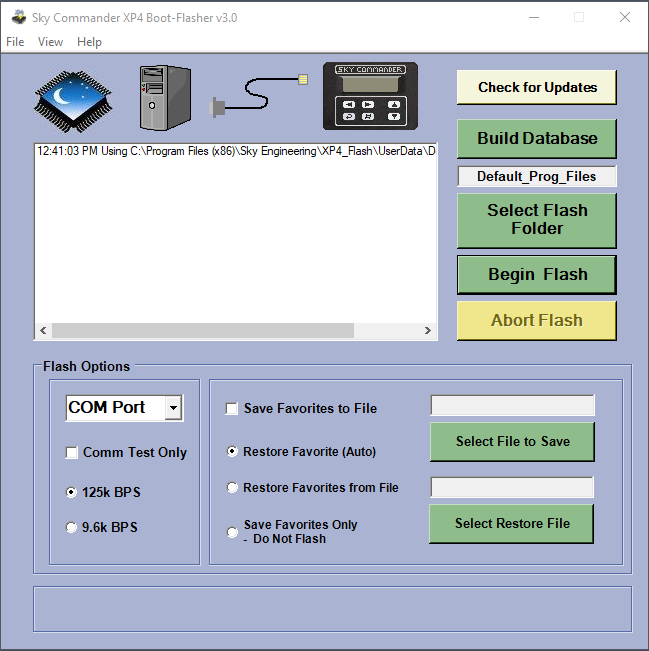Close the Boot-Flasher window
The image size is (649, 651).
tap(625, 17)
